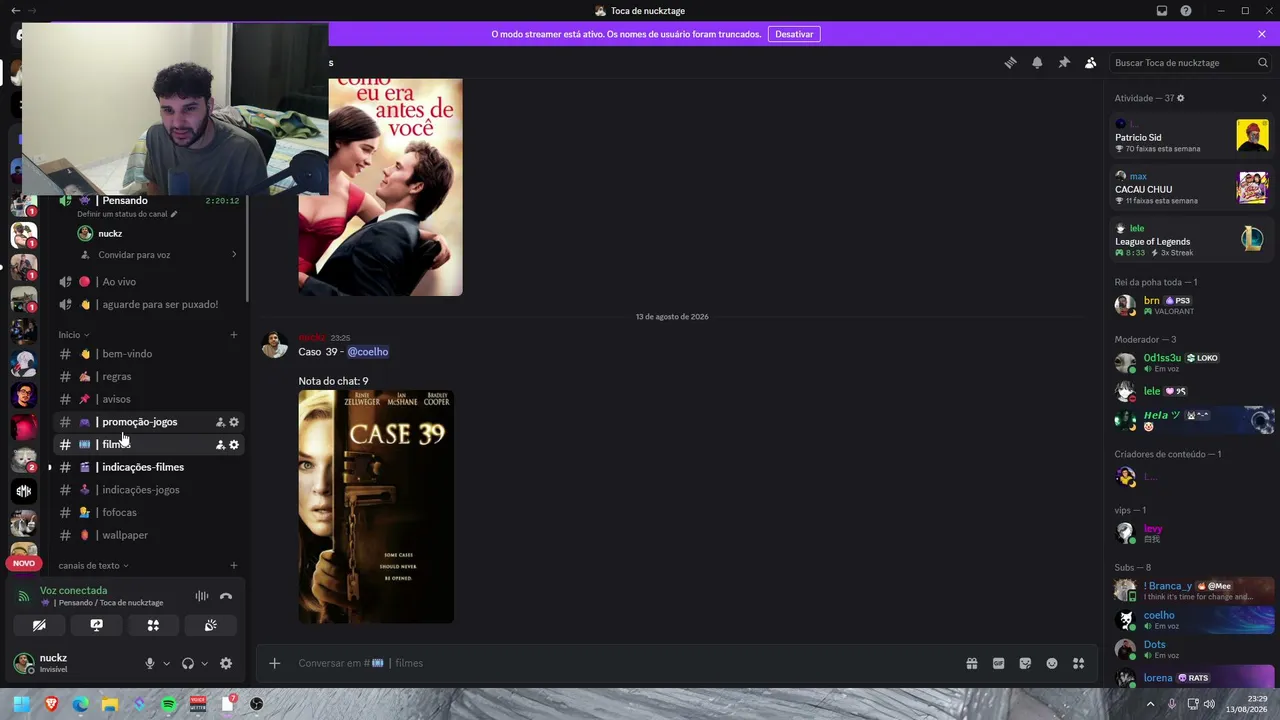Start an activity from voice controls
The height and width of the screenshot is (720, 1280).
pyautogui.click(x=153, y=625)
